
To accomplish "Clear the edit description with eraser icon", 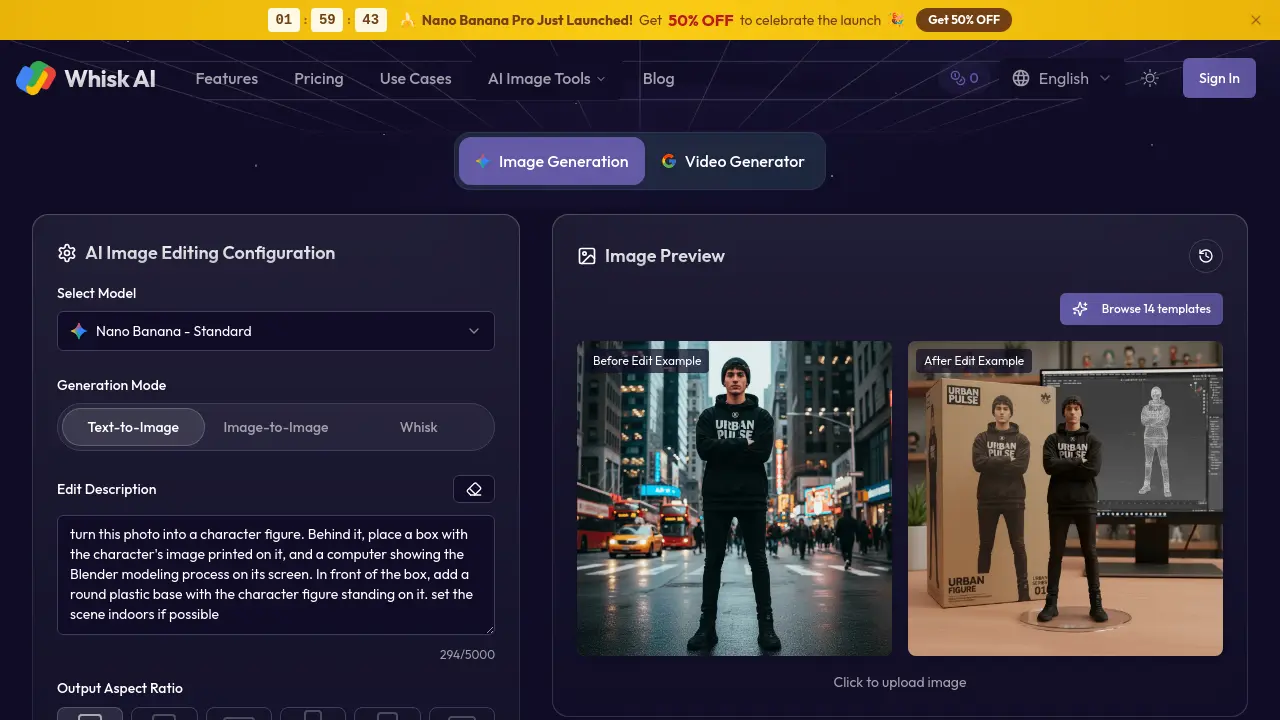I will [474, 489].
